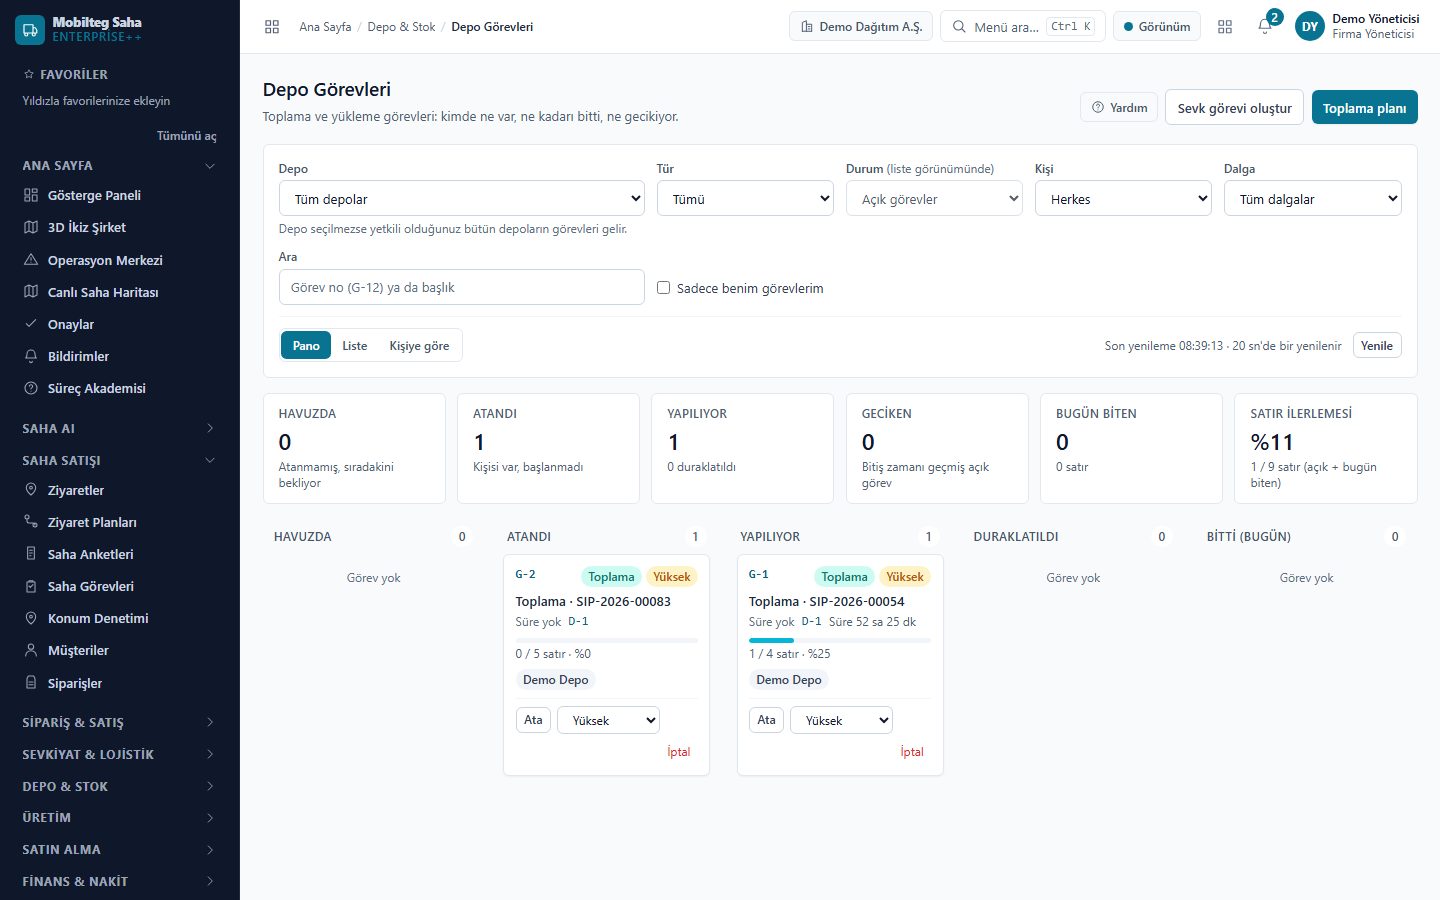Click İptal link on G-1 card
Screen dimensions: 1440x900
click(x=911, y=751)
